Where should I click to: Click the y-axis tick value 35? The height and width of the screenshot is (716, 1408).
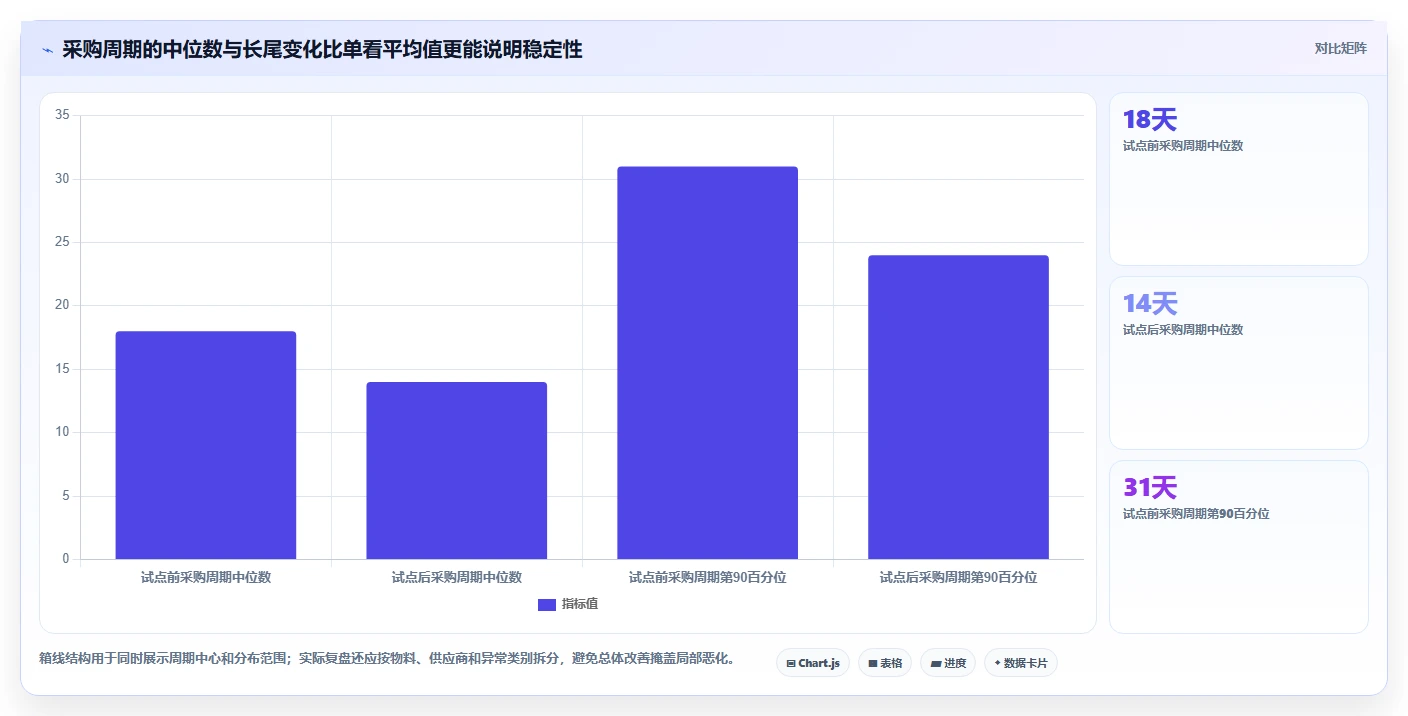pyautogui.click(x=62, y=115)
